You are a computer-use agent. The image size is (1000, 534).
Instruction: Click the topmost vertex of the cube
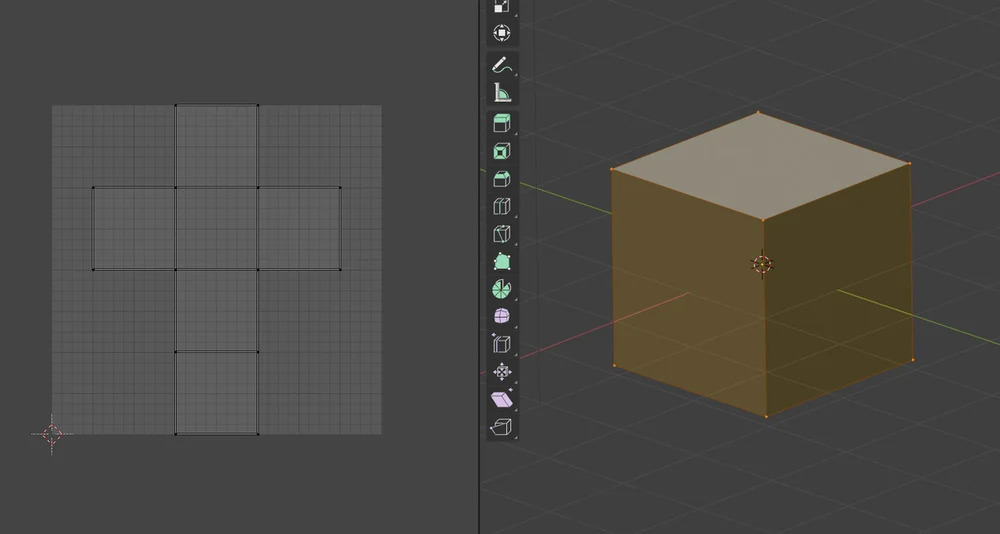[758, 113]
